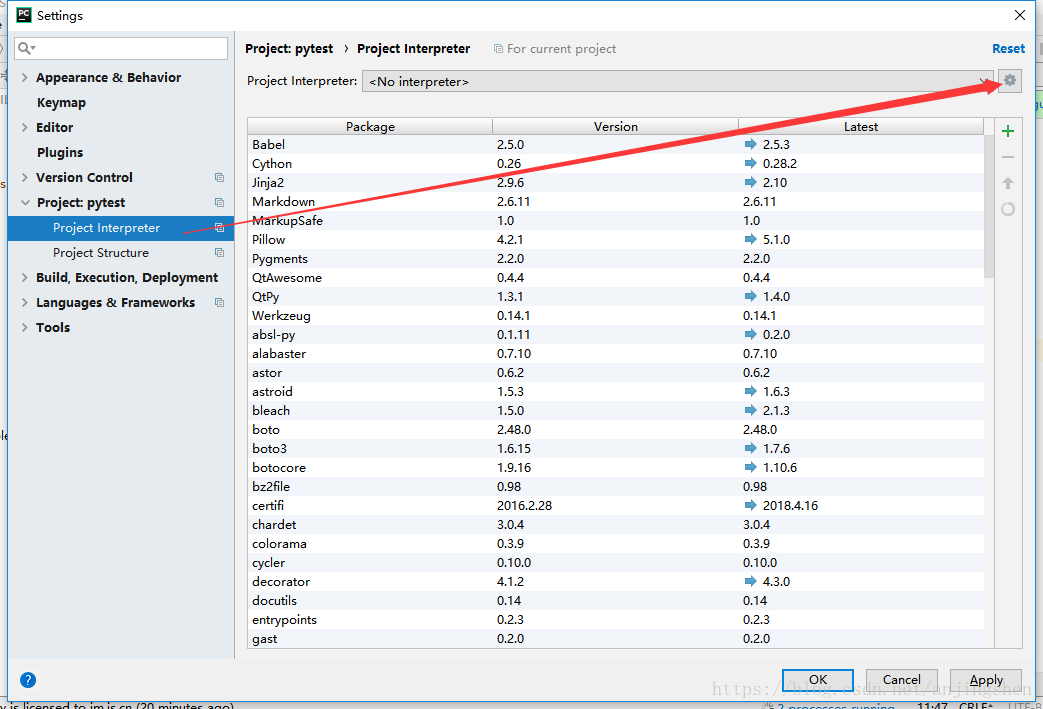The image size is (1043, 709).
Task: Select the Cython package row
Action: coord(616,164)
